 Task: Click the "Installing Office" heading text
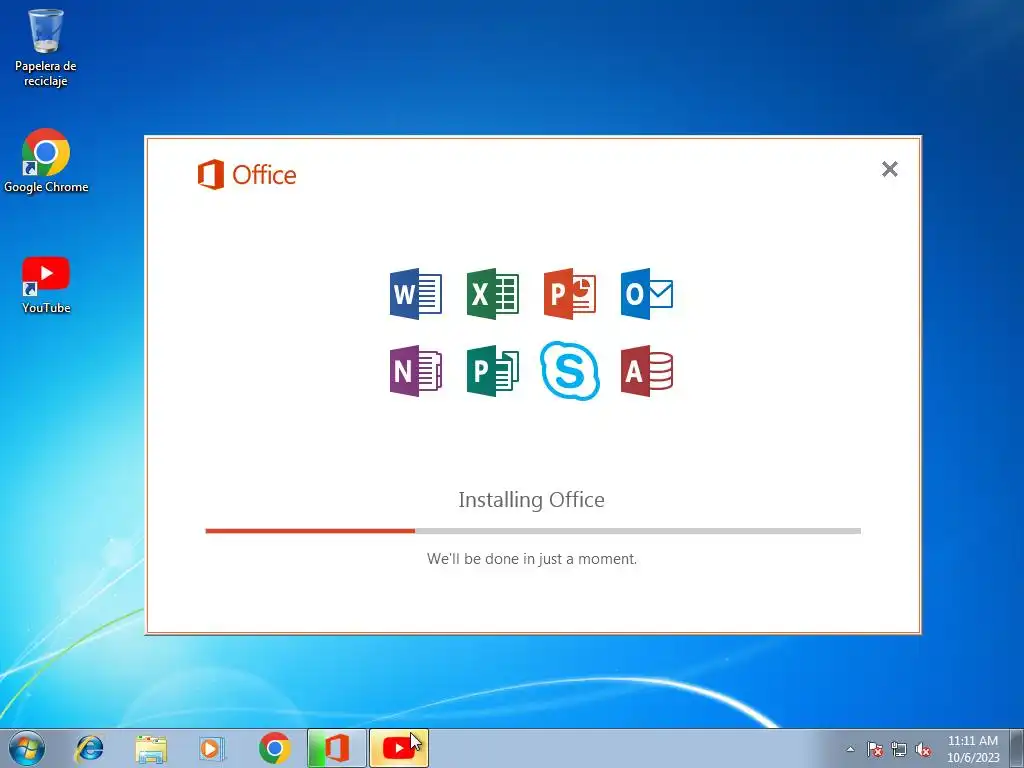(532, 500)
